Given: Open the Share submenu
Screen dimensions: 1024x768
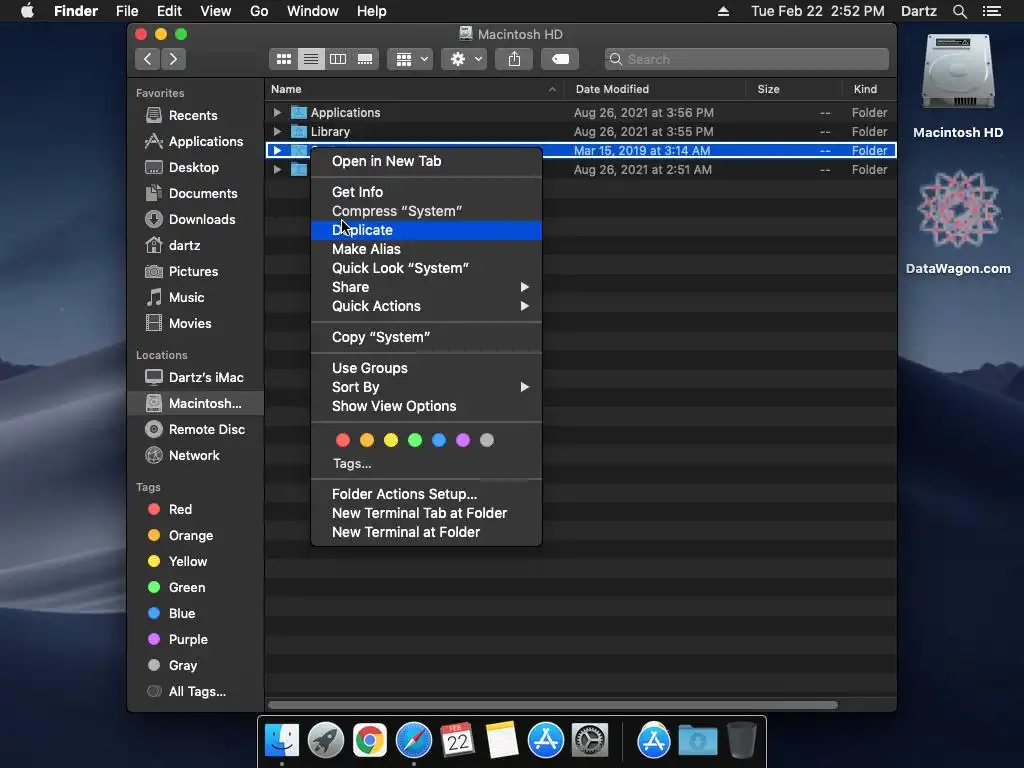Looking at the screenshot, I should click(x=426, y=287).
